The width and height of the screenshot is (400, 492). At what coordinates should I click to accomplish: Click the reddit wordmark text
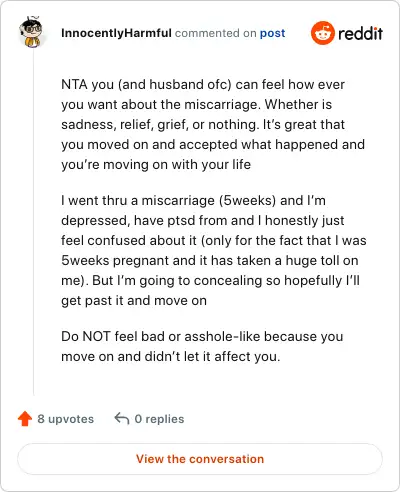click(360, 33)
